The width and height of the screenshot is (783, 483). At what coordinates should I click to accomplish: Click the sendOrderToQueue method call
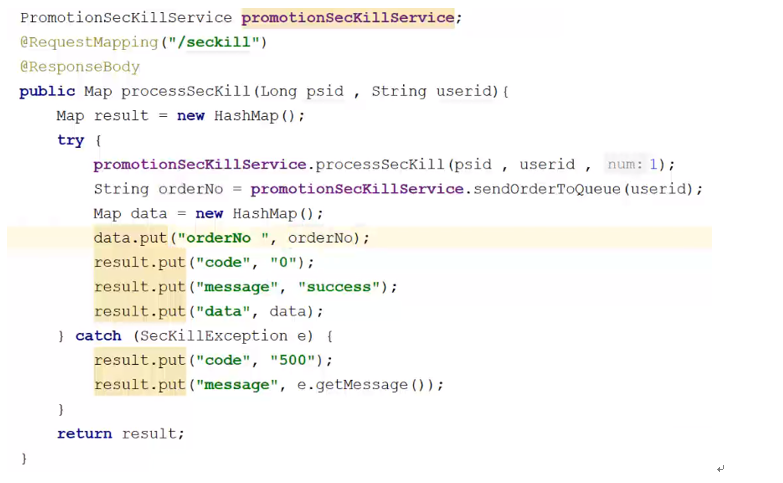click(x=547, y=189)
